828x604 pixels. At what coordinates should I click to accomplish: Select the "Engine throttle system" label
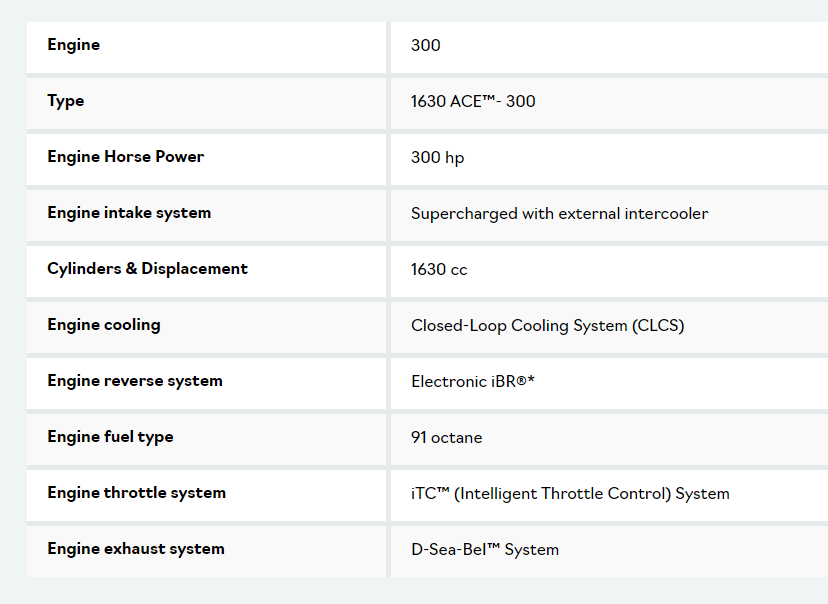pyautogui.click(x=137, y=493)
